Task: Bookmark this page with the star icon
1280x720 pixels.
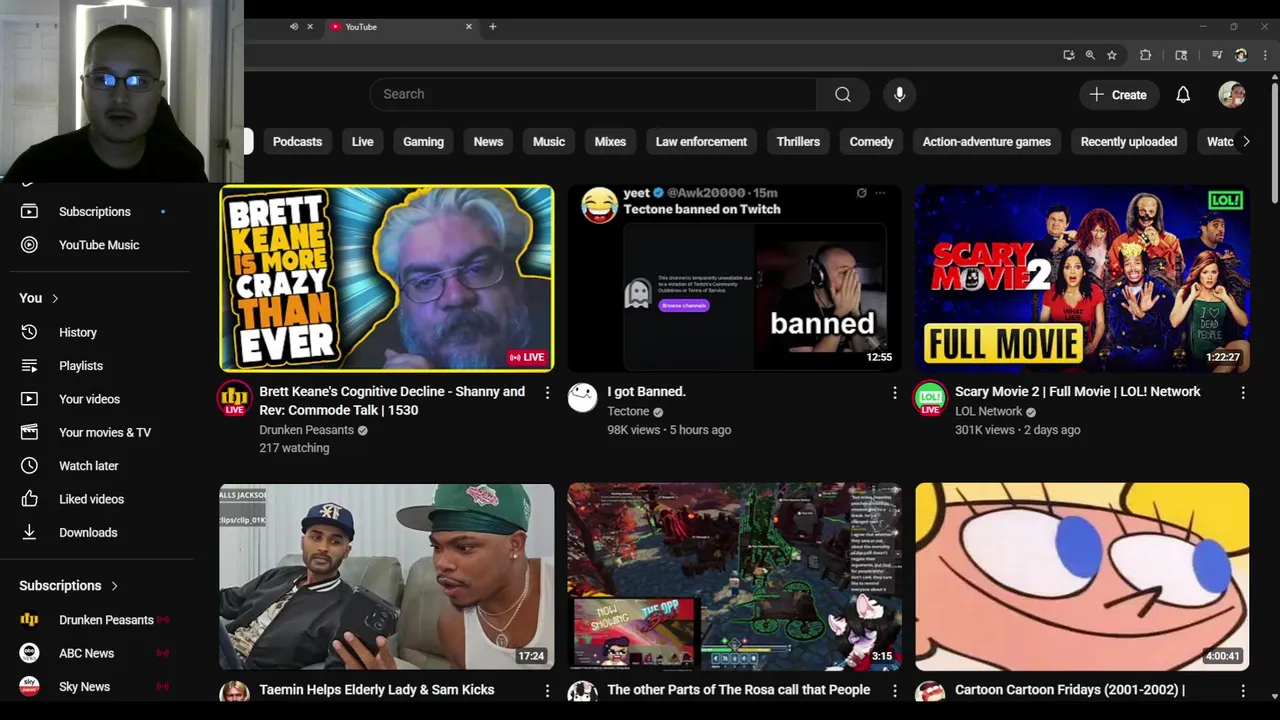Action: coord(1111,55)
